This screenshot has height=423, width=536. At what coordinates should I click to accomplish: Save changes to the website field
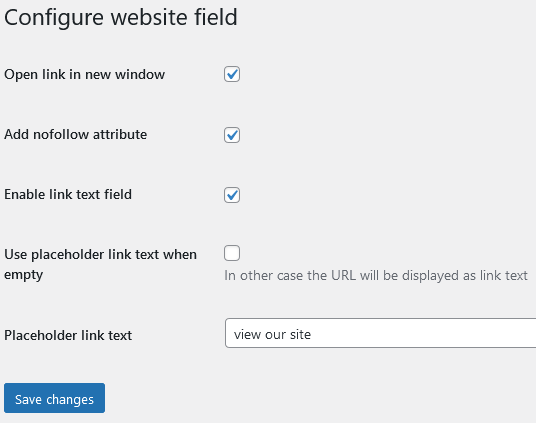tap(54, 398)
